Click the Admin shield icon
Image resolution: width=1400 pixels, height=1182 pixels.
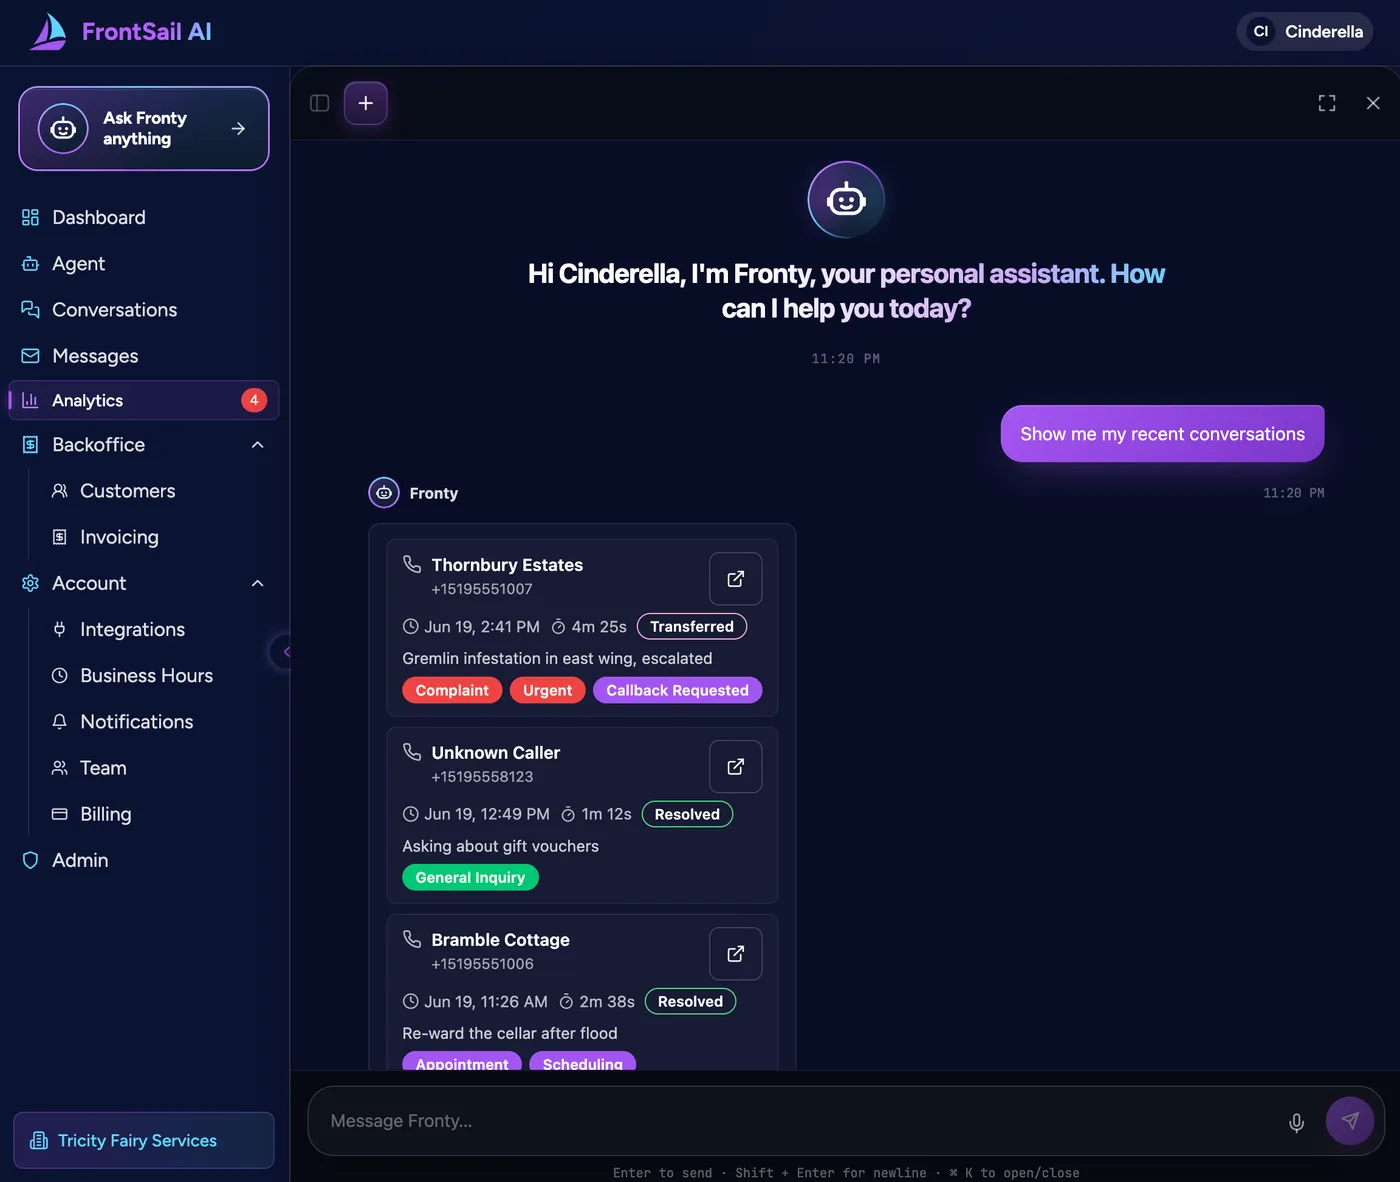[30, 860]
